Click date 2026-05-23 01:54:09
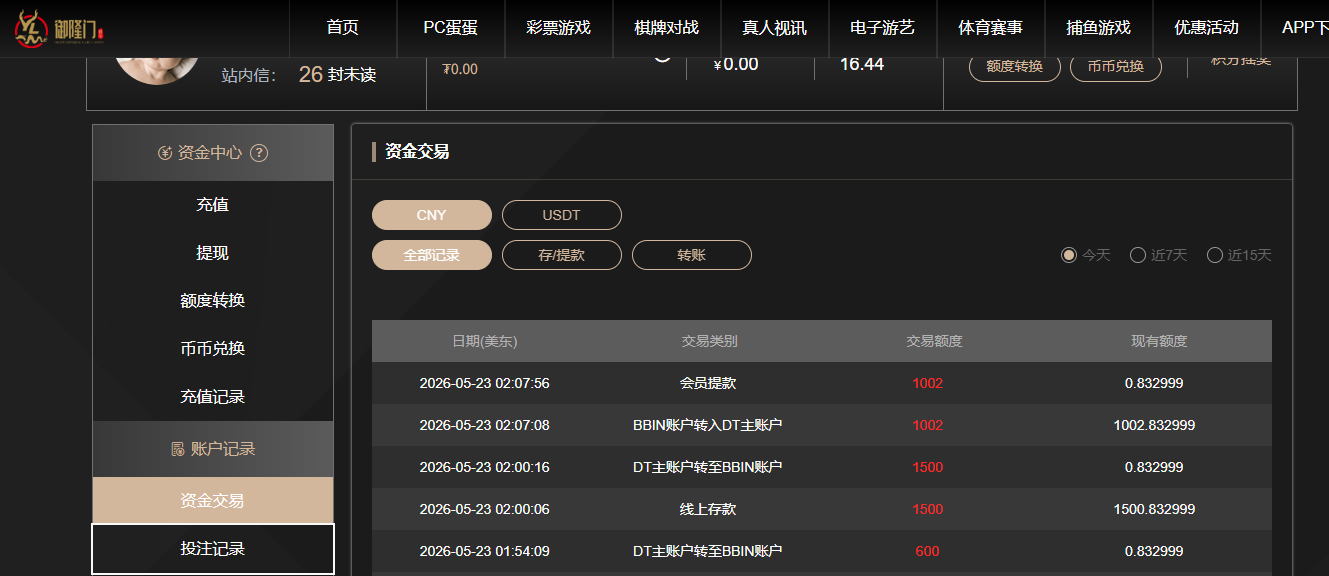1329x576 pixels. pyautogui.click(x=485, y=551)
